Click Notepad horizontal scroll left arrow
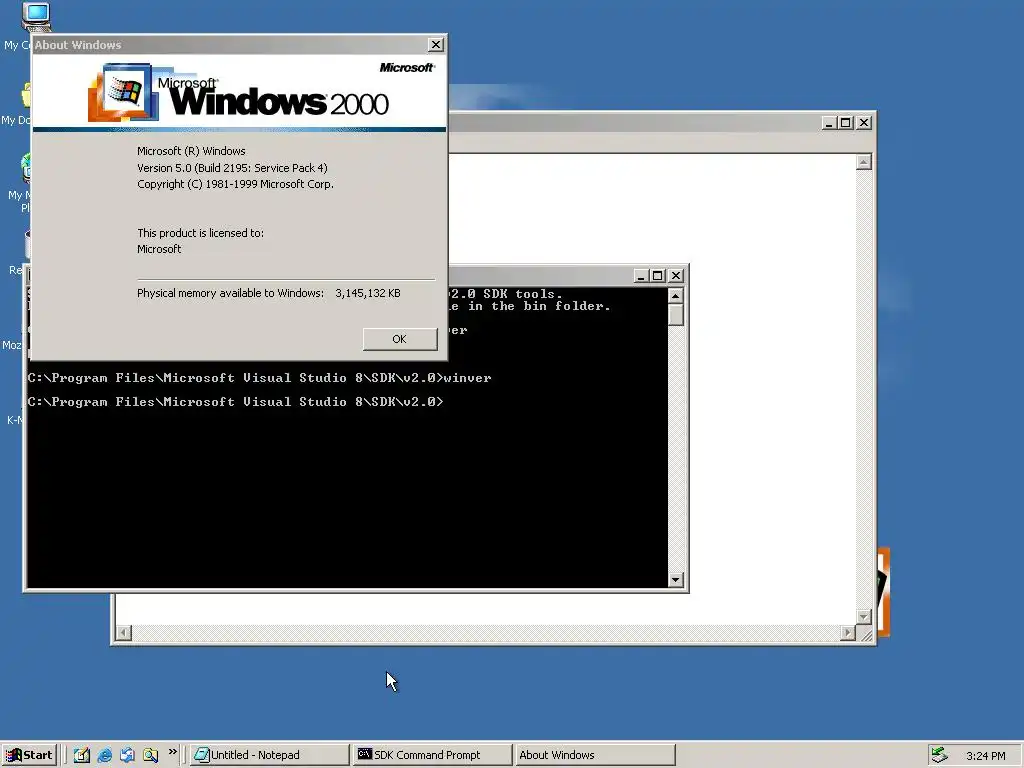This screenshot has width=1024, height=768. 123,632
